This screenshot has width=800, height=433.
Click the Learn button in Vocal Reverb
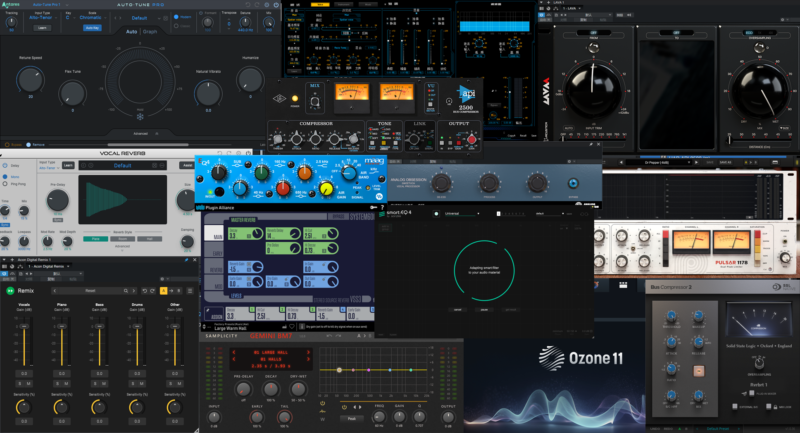68,165
